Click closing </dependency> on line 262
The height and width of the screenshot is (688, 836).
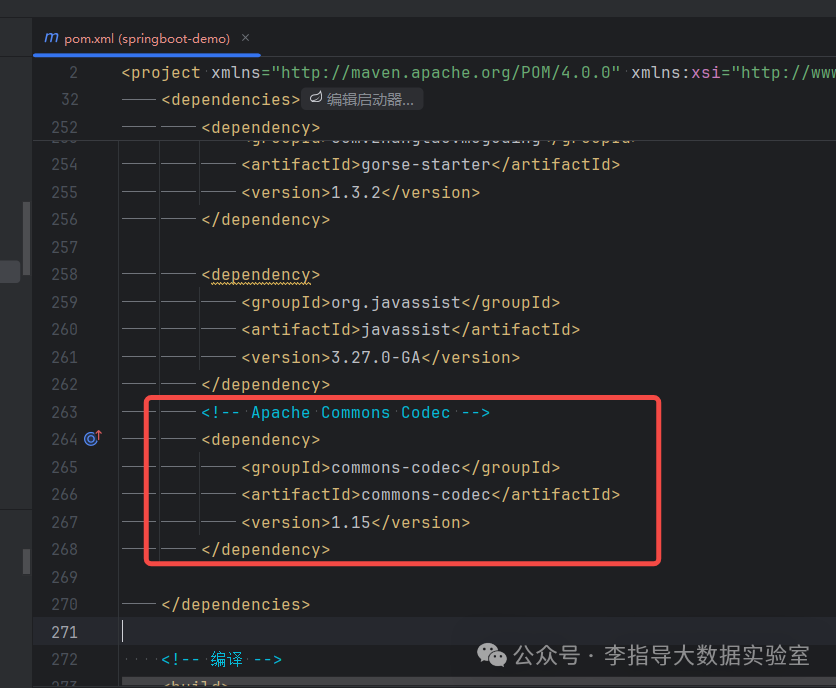[x=266, y=385]
